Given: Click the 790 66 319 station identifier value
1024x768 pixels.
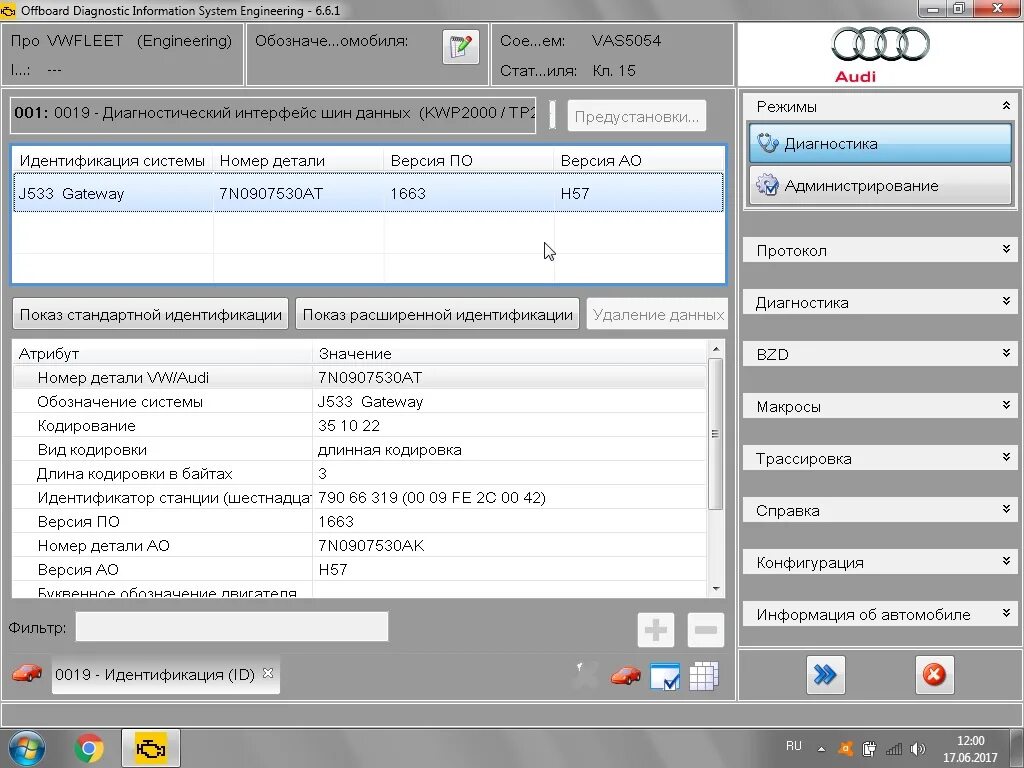Looking at the screenshot, I should click(x=432, y=498).
